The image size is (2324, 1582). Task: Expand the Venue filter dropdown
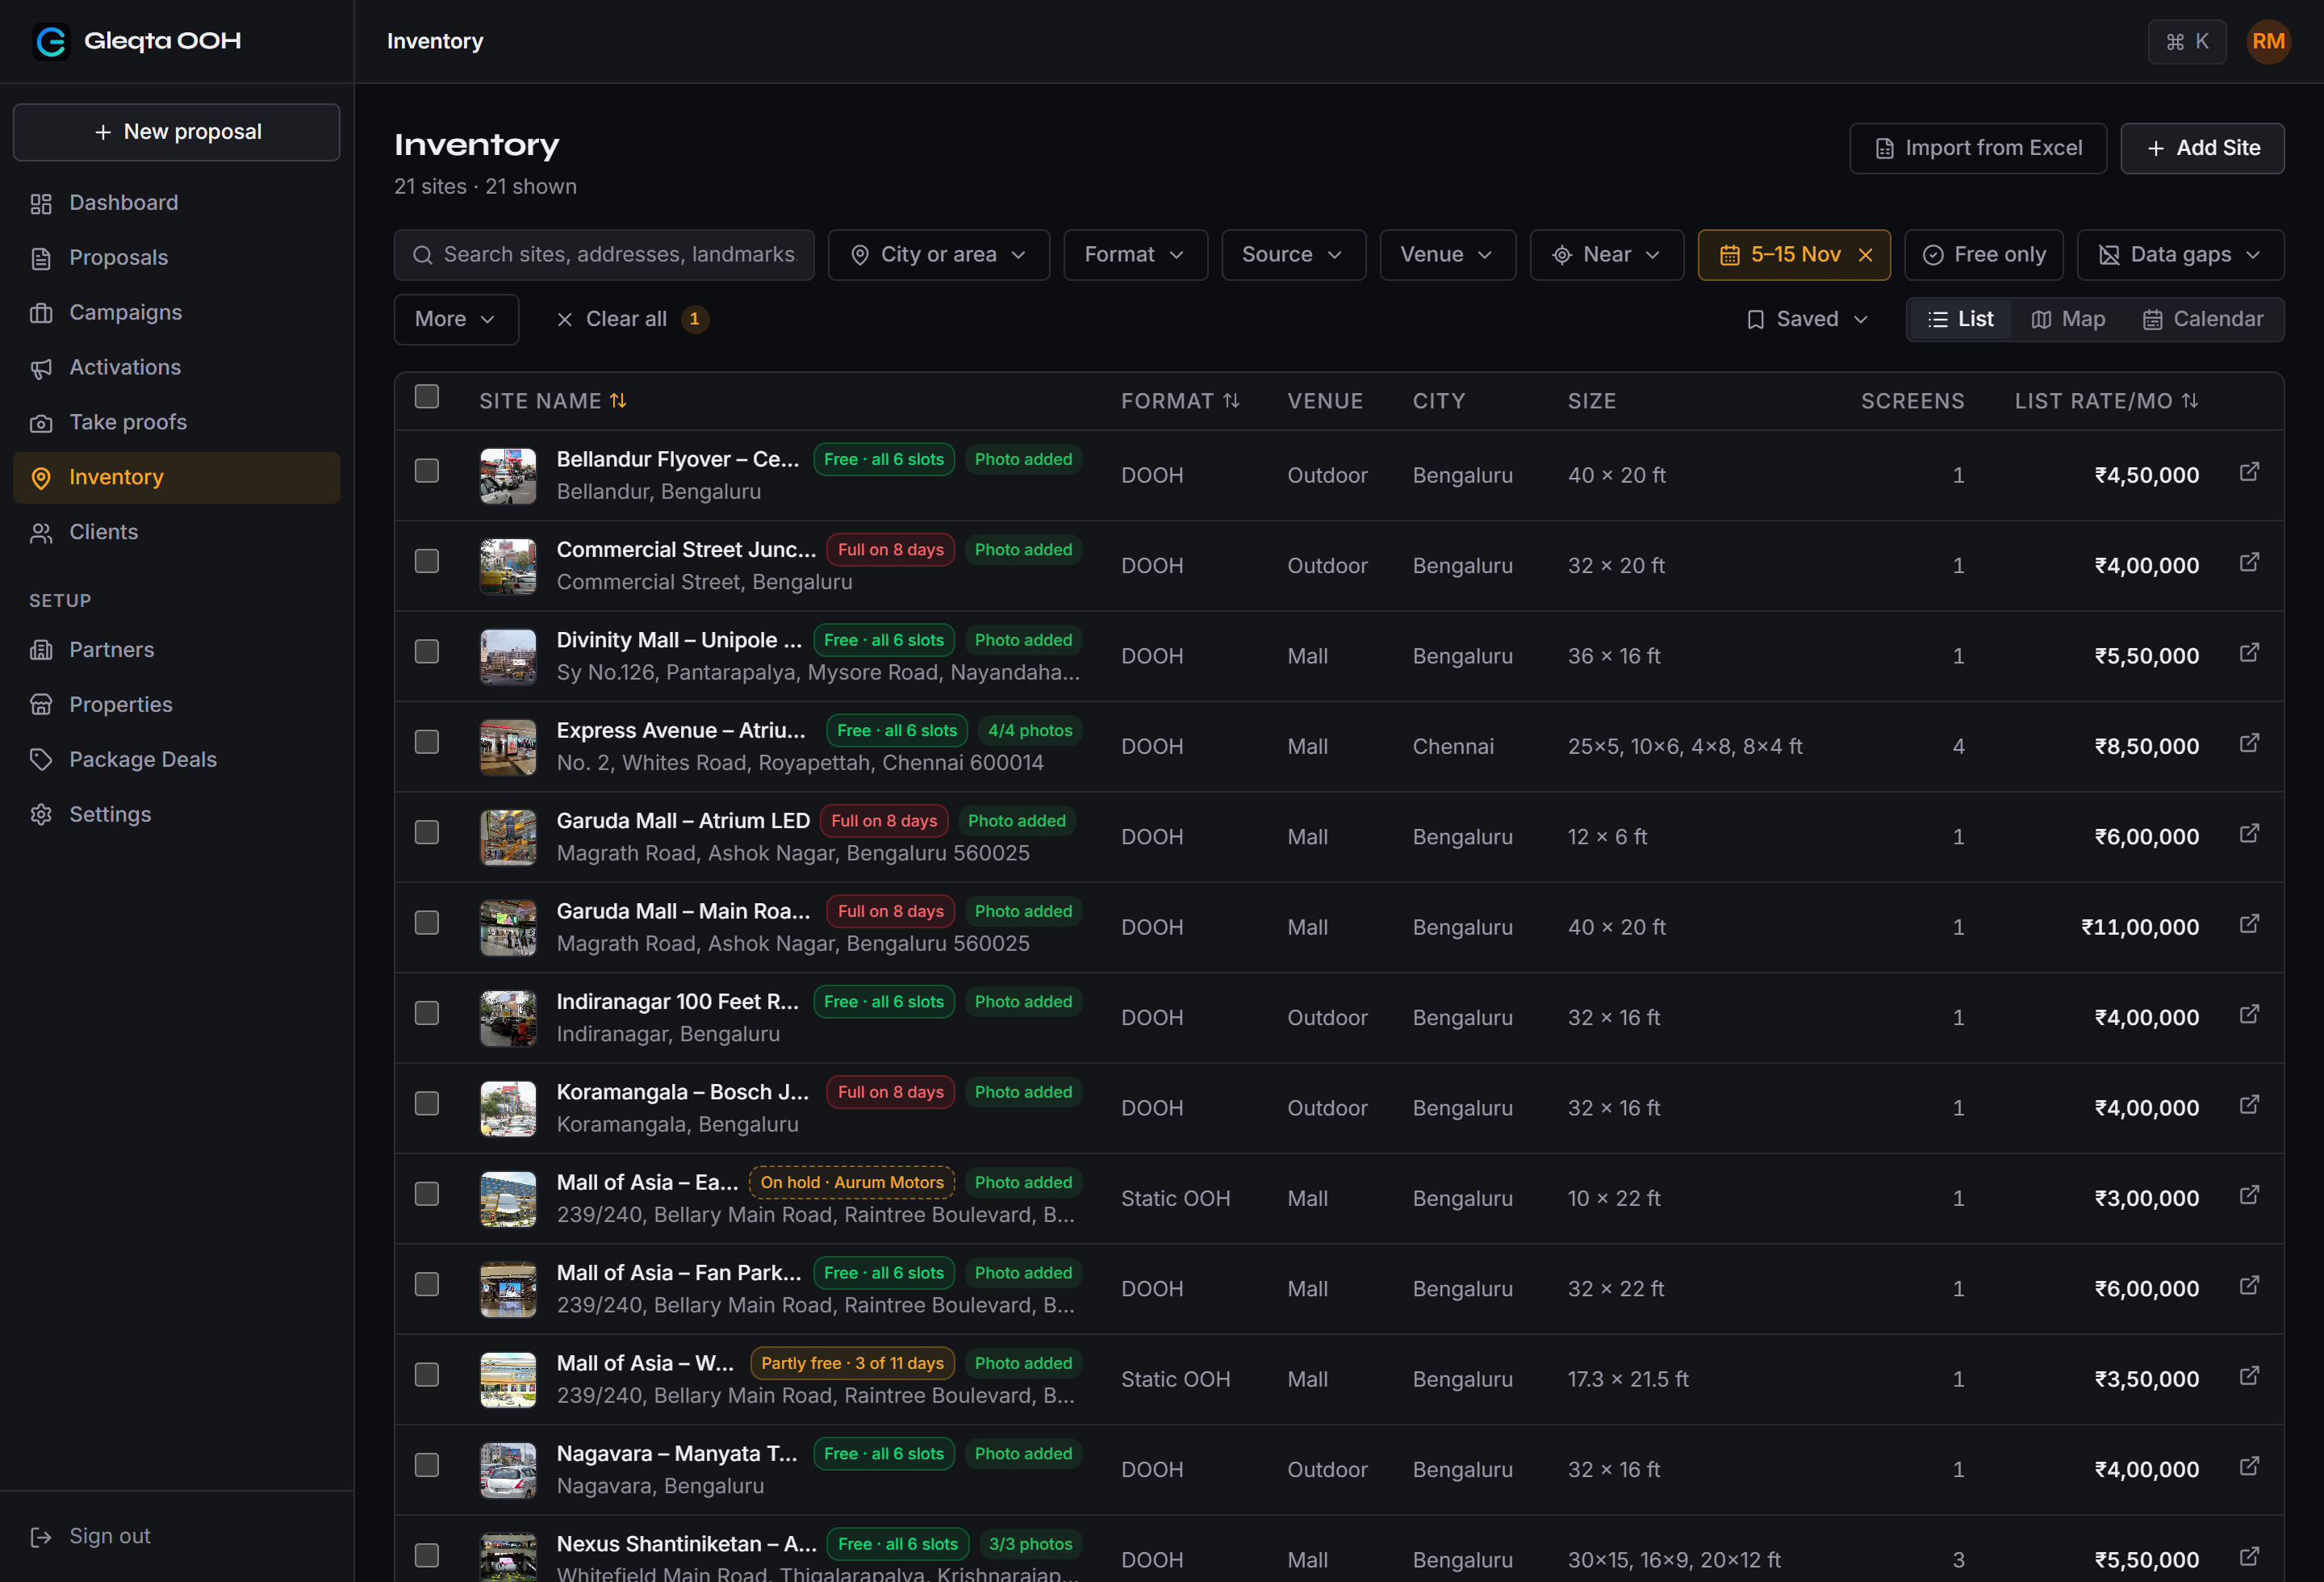tap(1448, 255)
